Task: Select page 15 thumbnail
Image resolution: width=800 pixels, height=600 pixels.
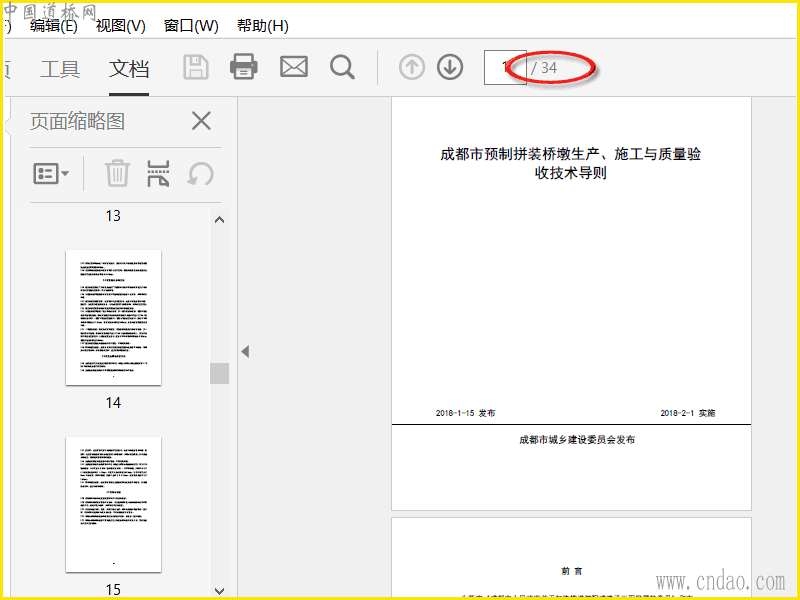Action: click(113, 504)
